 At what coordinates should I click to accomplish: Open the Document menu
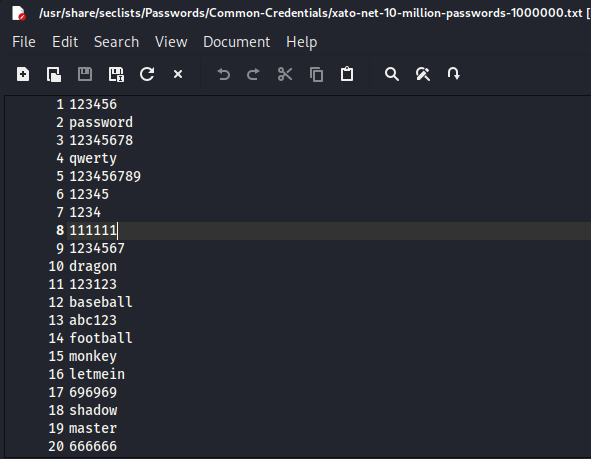236,42
